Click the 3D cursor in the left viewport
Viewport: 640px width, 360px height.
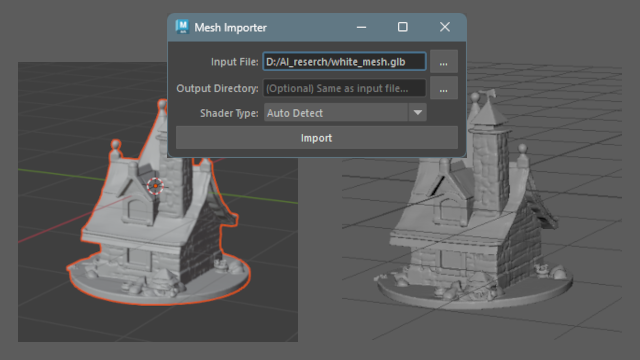(x=156, y=186)
